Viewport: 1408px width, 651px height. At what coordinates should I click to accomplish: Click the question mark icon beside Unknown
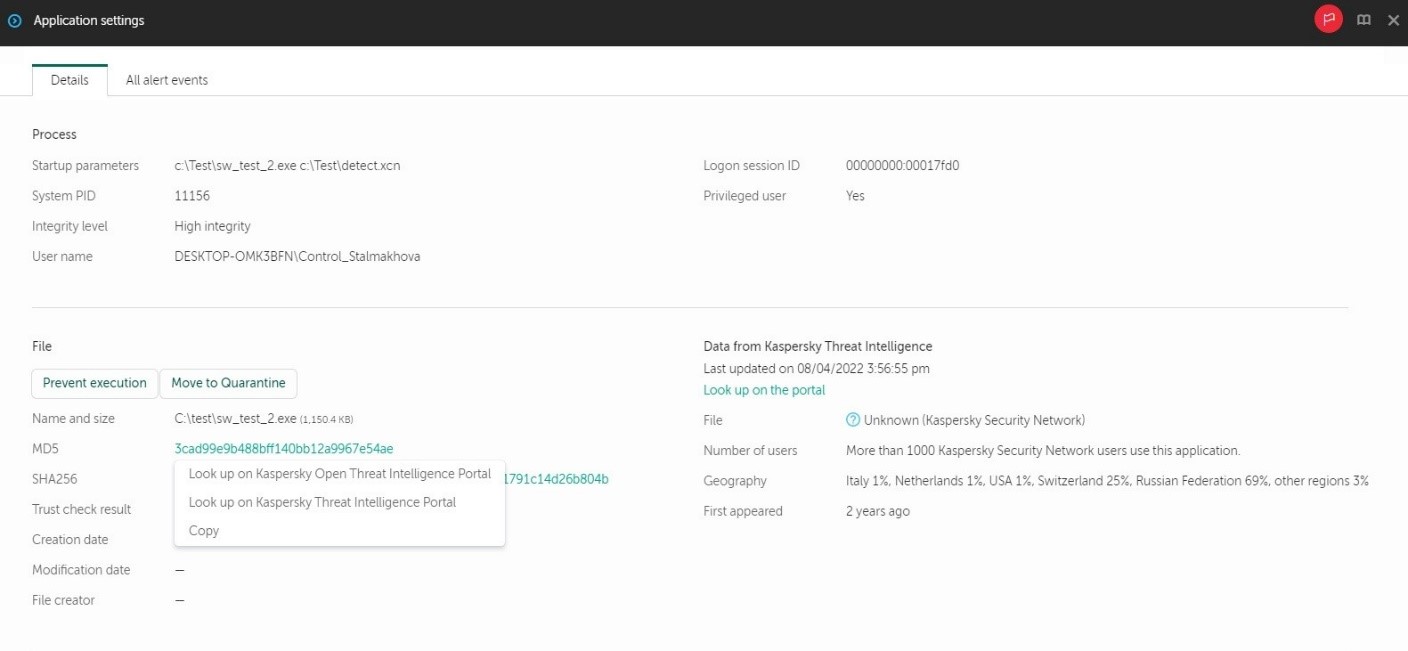[x=853, y=420]
